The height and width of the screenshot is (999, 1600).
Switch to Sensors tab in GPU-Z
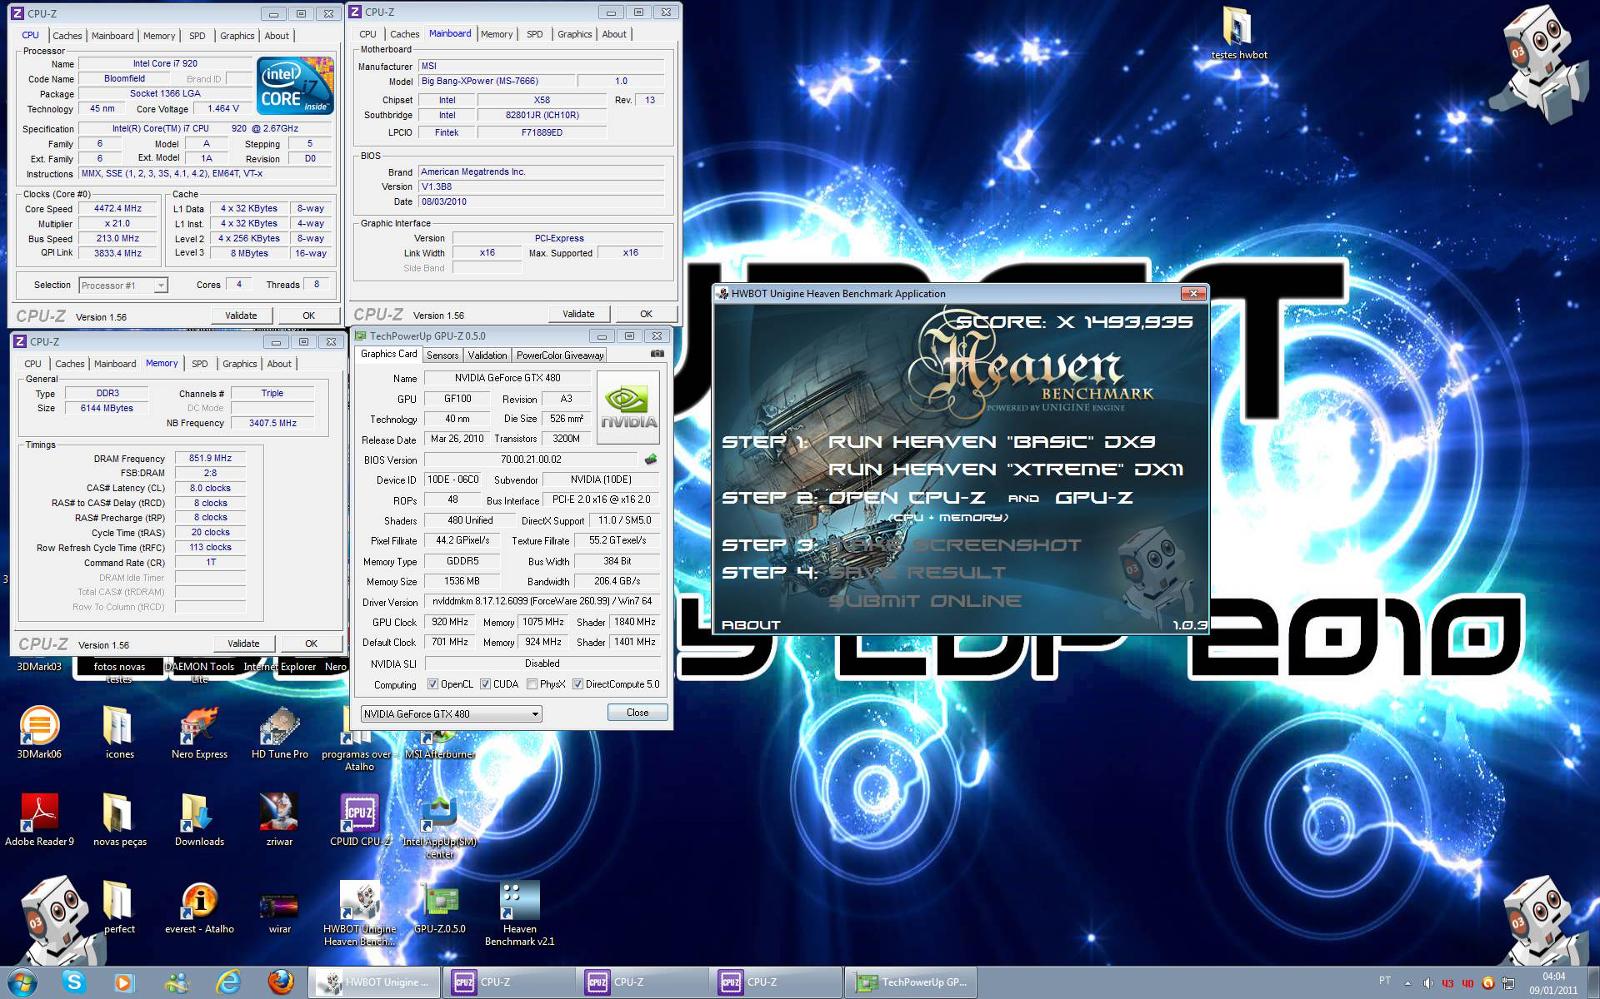pos(442,355)
